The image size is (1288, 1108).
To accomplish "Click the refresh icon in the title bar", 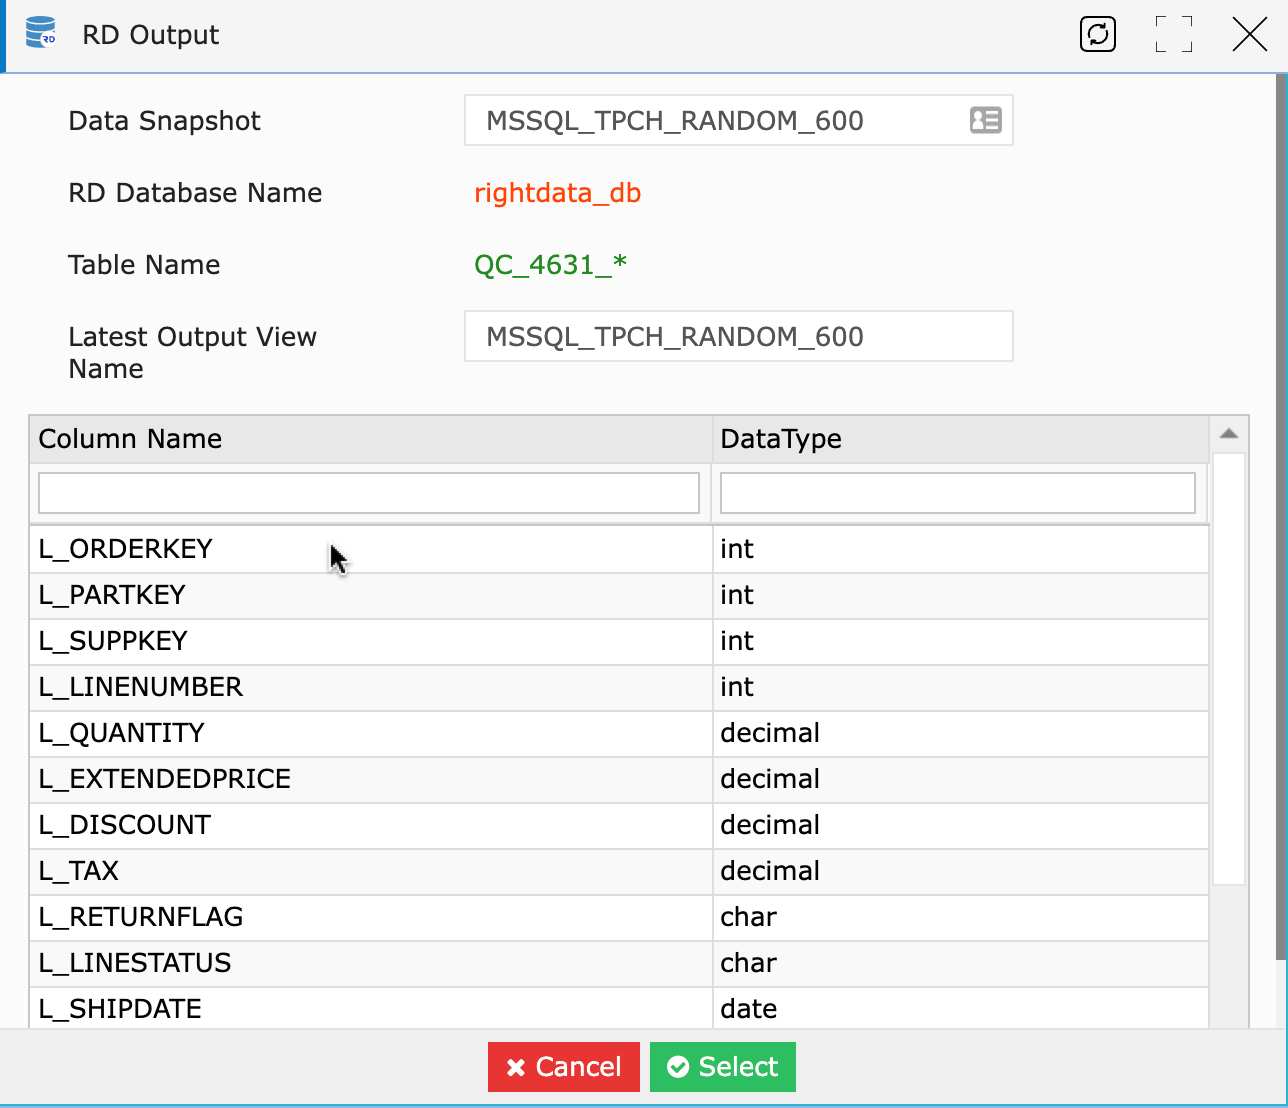I will click(1097, 34).
